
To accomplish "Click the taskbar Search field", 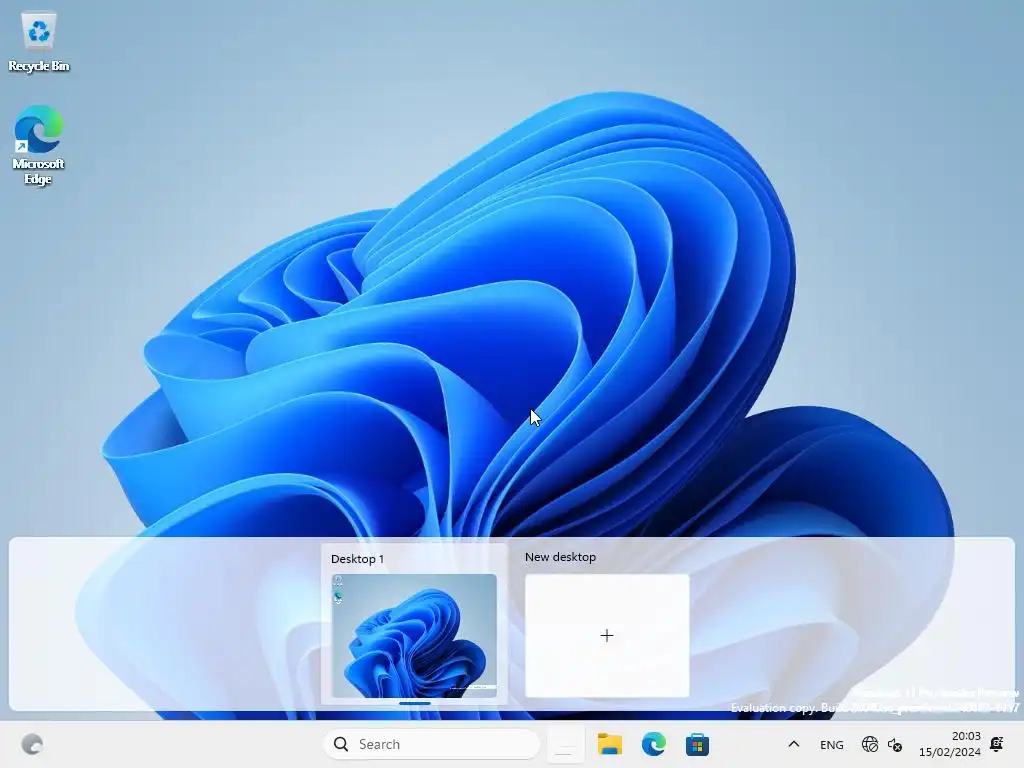I will click(432, 744).
